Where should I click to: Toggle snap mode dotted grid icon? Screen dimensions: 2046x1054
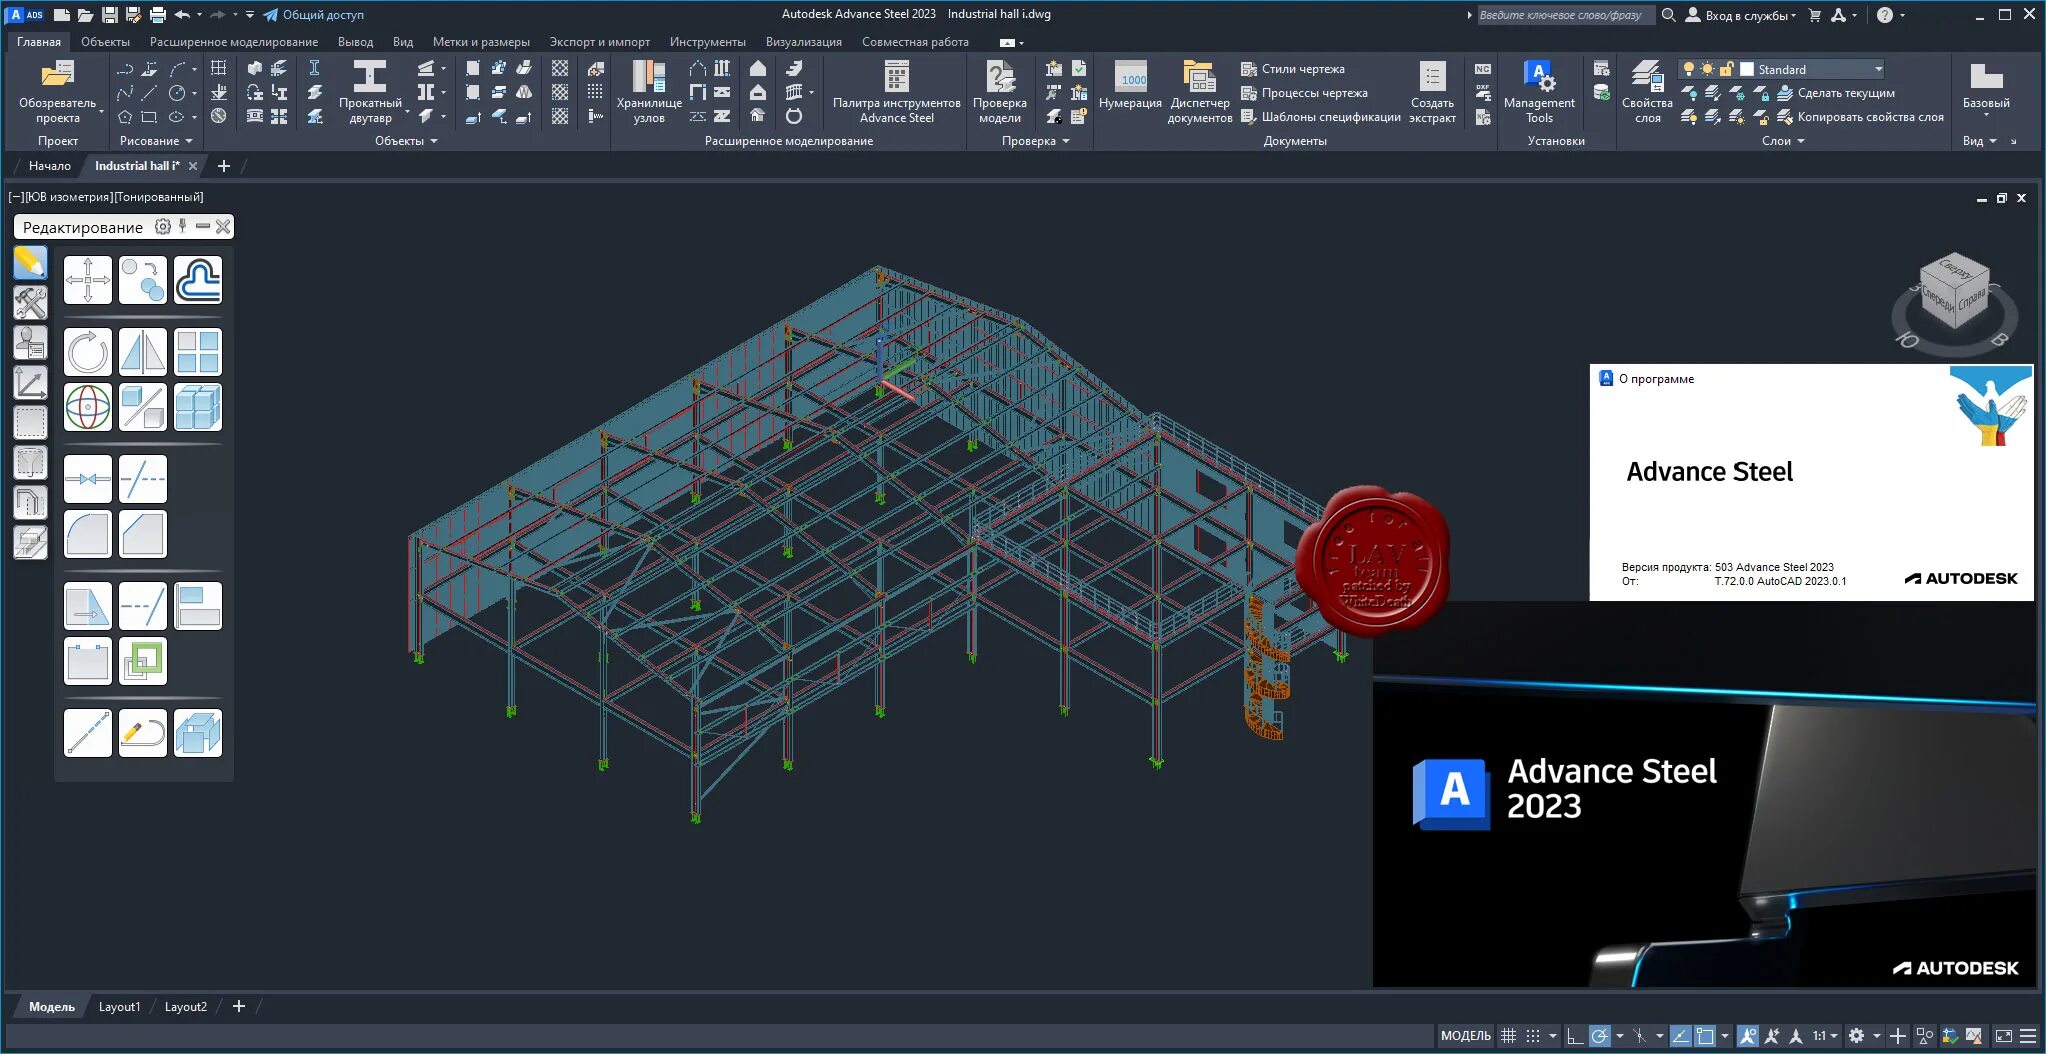click(x=1533, y=1036)
